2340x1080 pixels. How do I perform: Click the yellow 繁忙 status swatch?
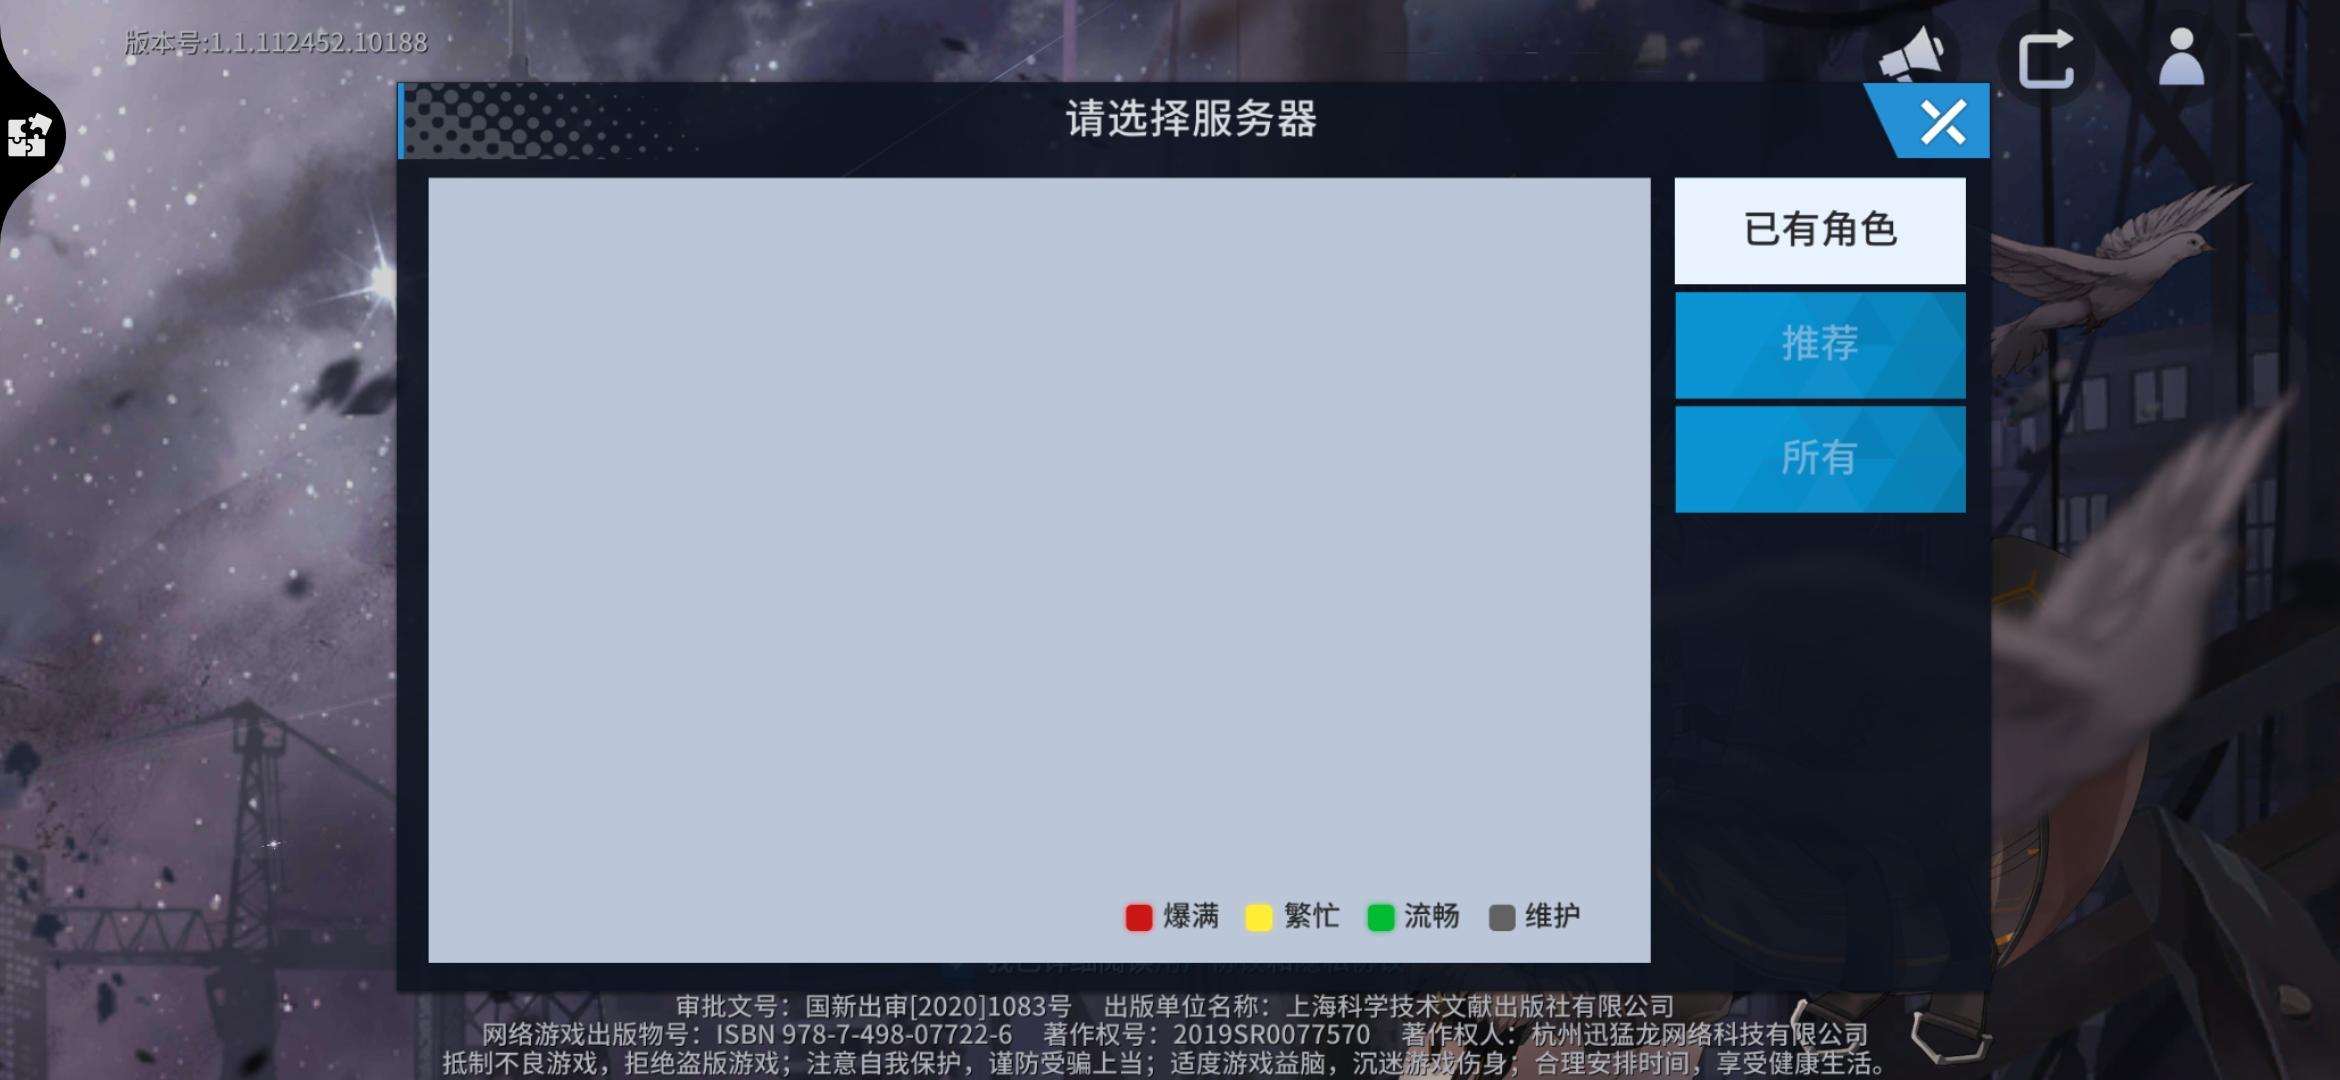[x=1258, y=917]
